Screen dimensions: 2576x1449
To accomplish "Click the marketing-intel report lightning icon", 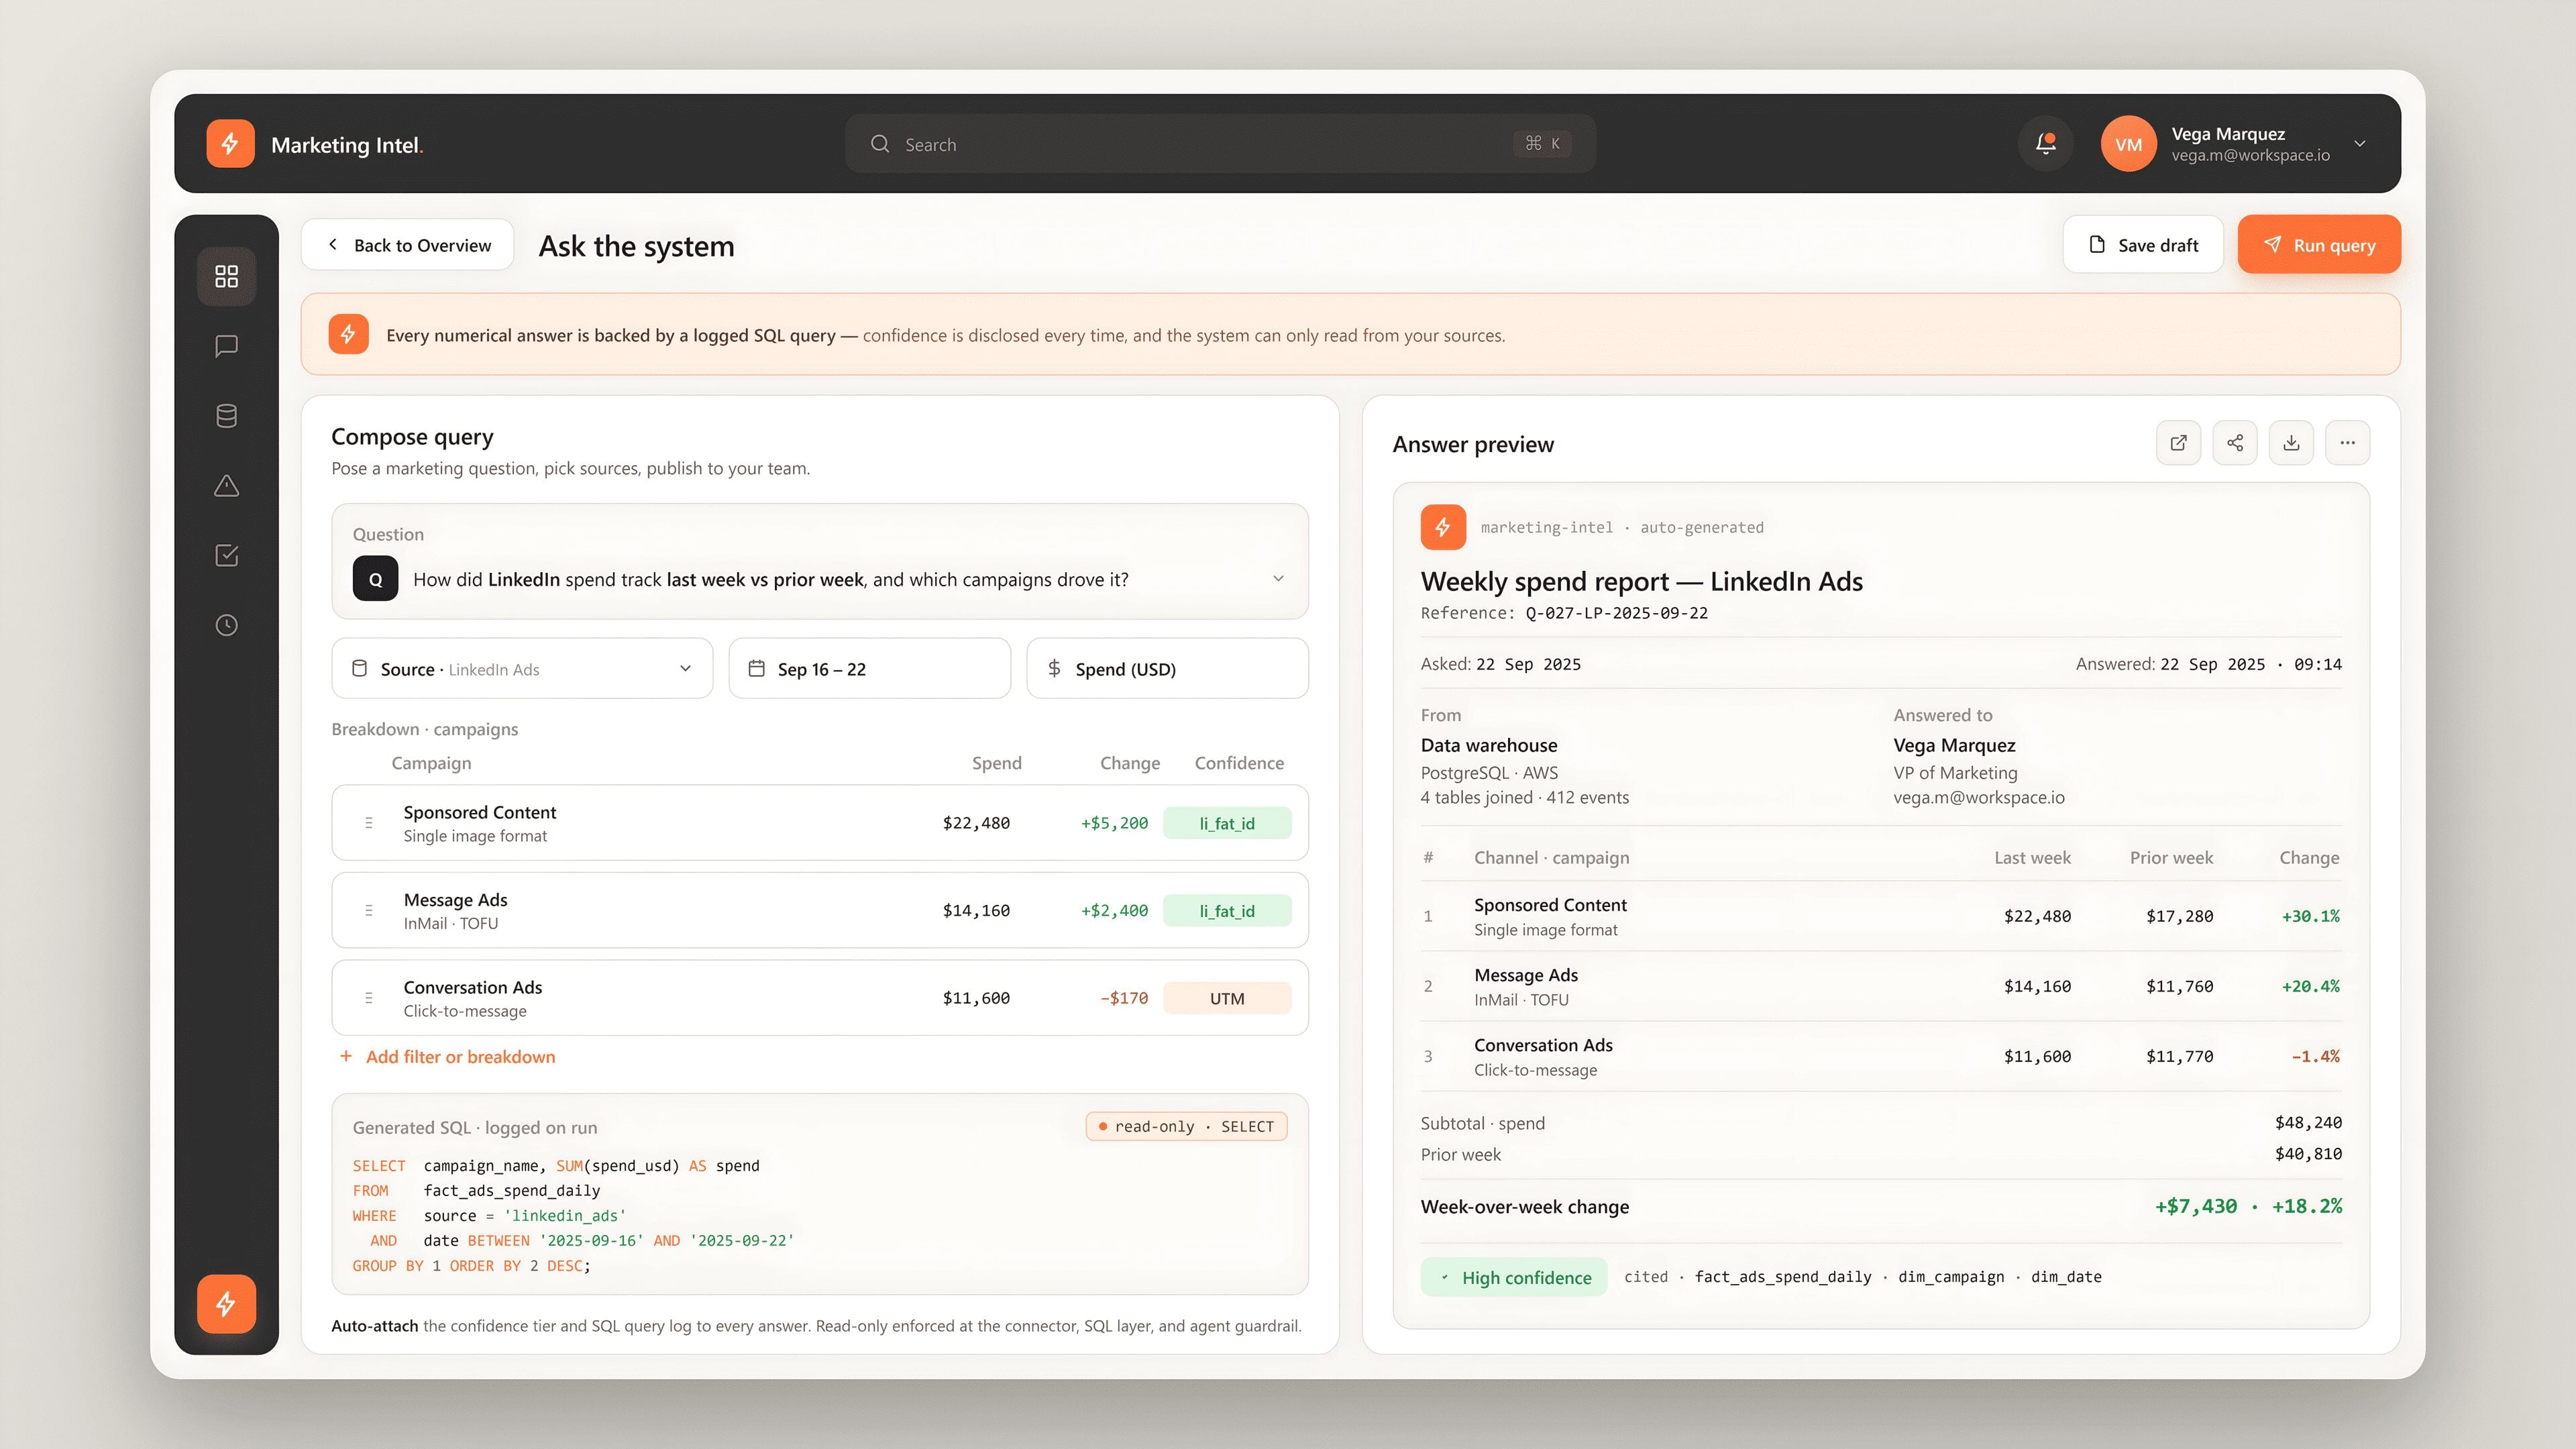I will [1443, 527].
